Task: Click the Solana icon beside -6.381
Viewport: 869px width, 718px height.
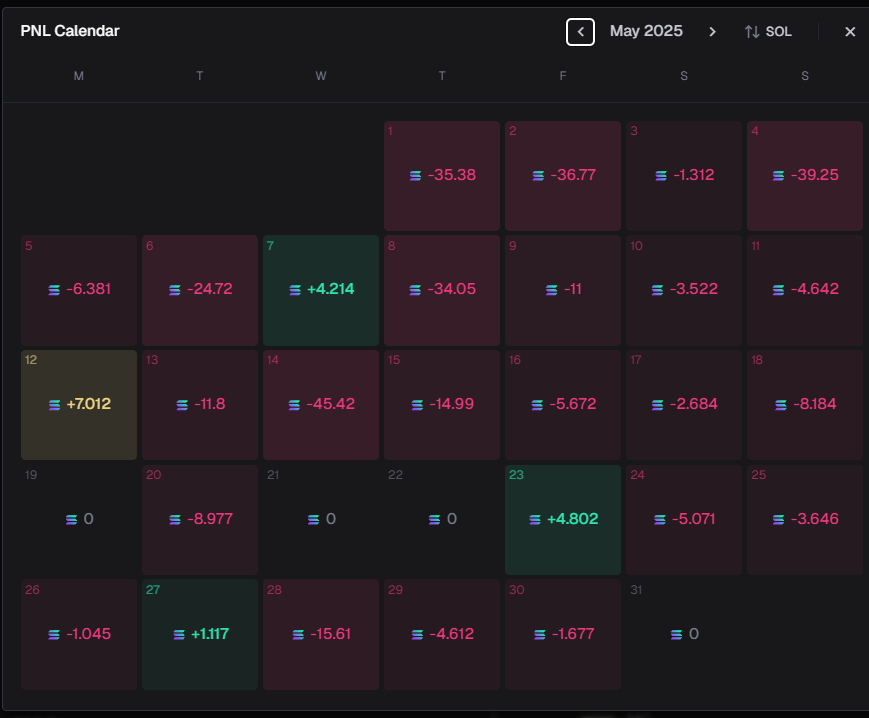Action: (54, 290)
